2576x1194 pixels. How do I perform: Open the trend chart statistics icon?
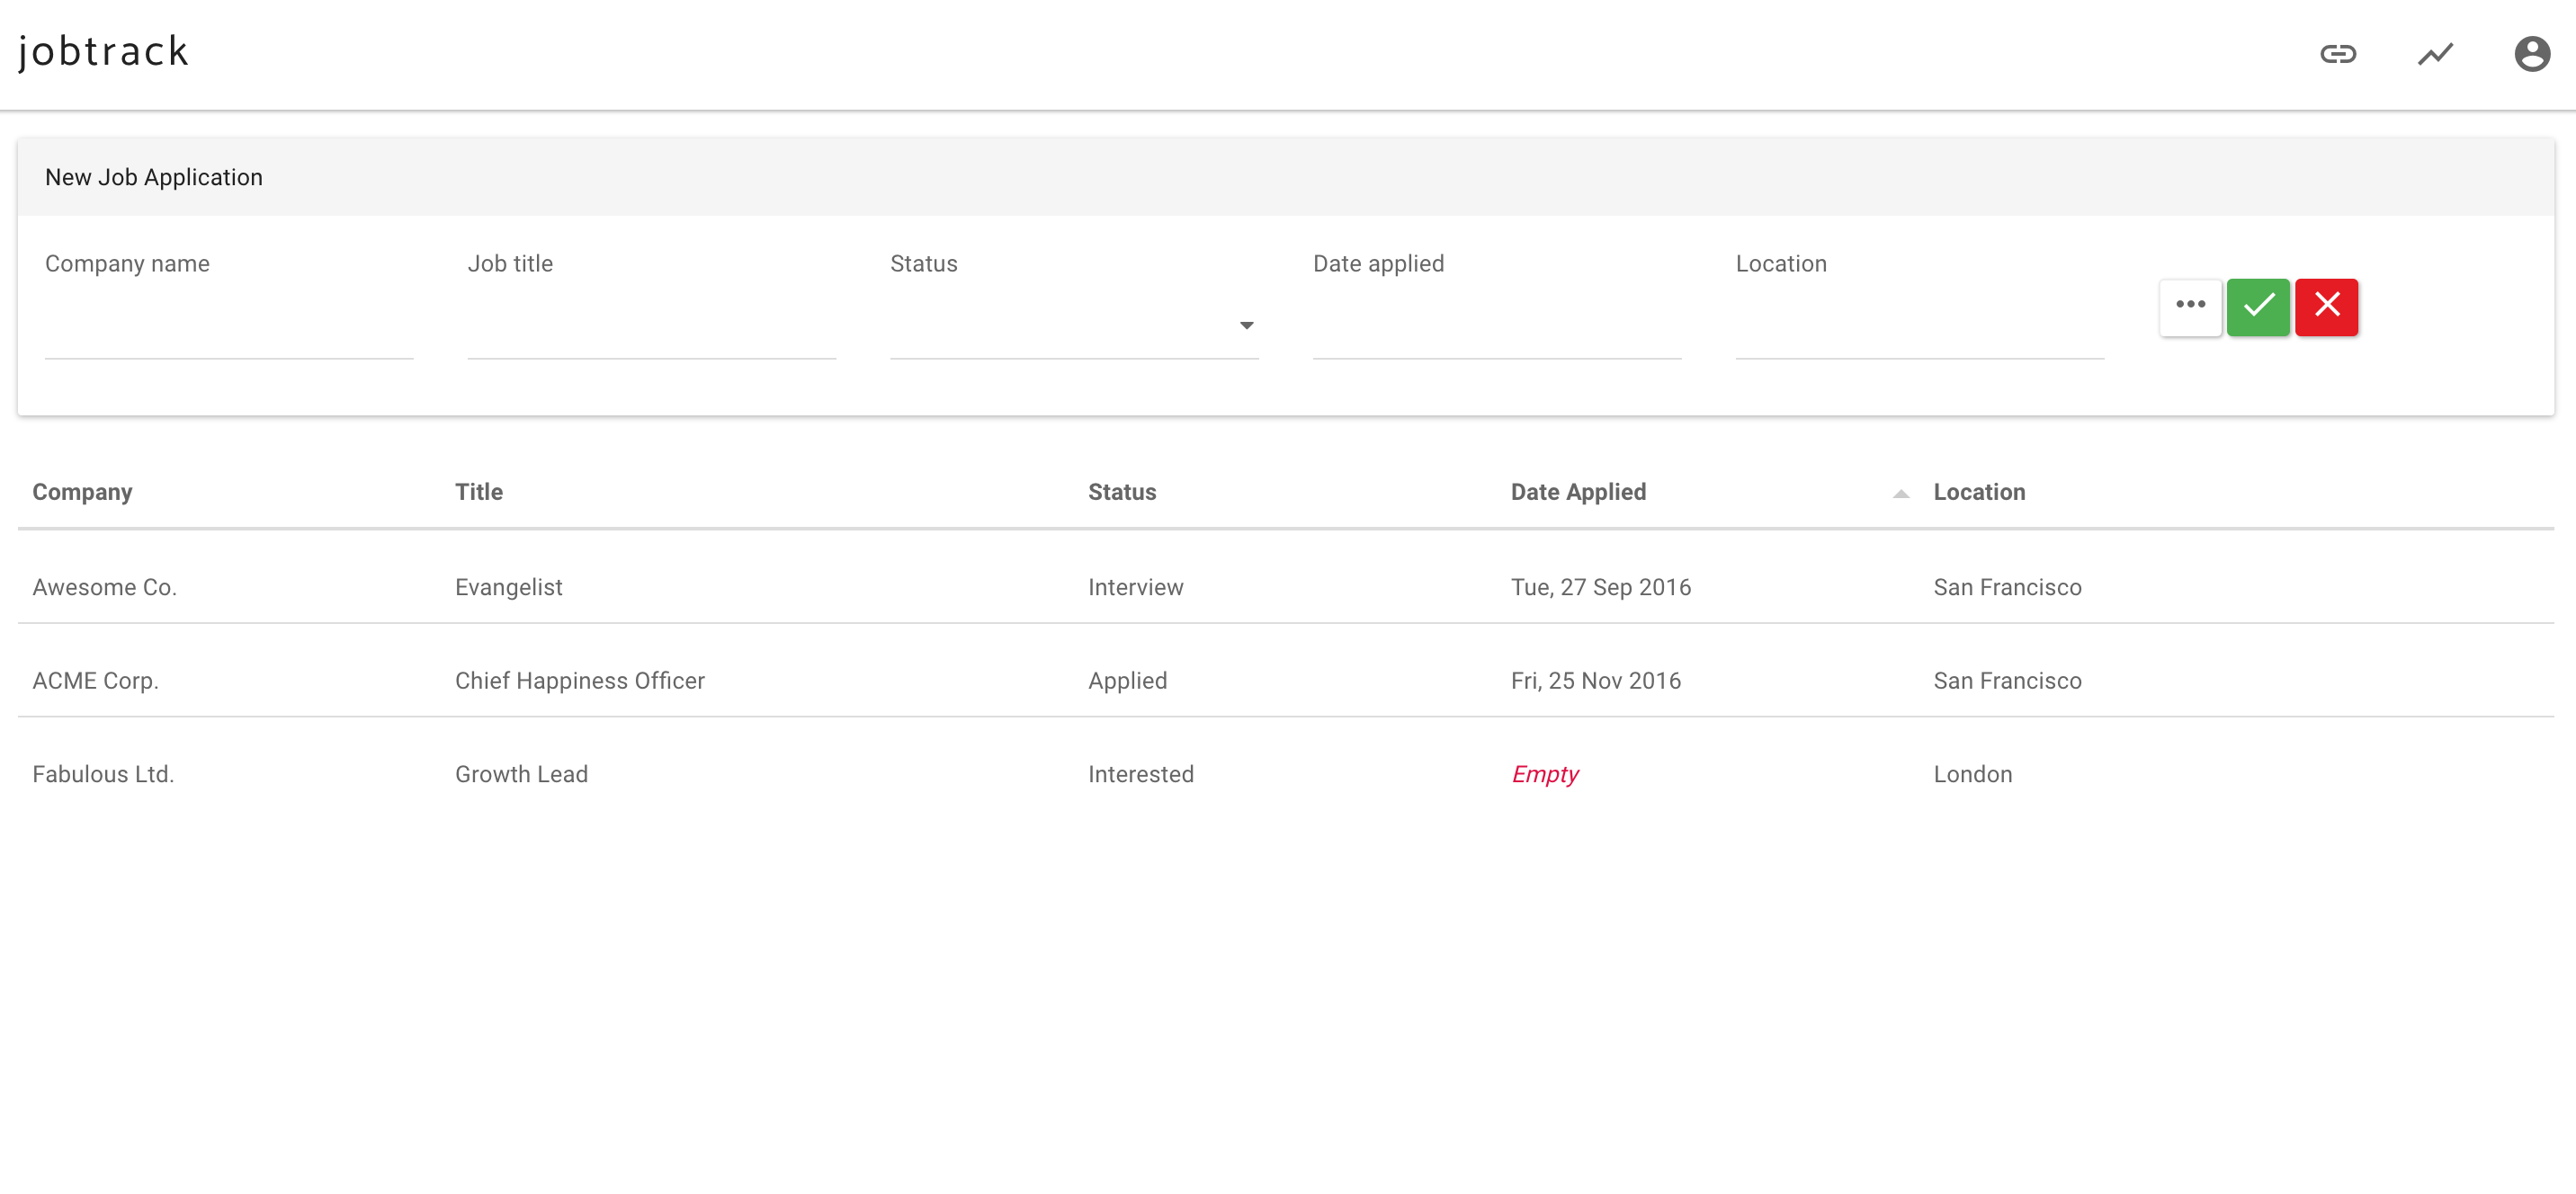click(2435, 54)
